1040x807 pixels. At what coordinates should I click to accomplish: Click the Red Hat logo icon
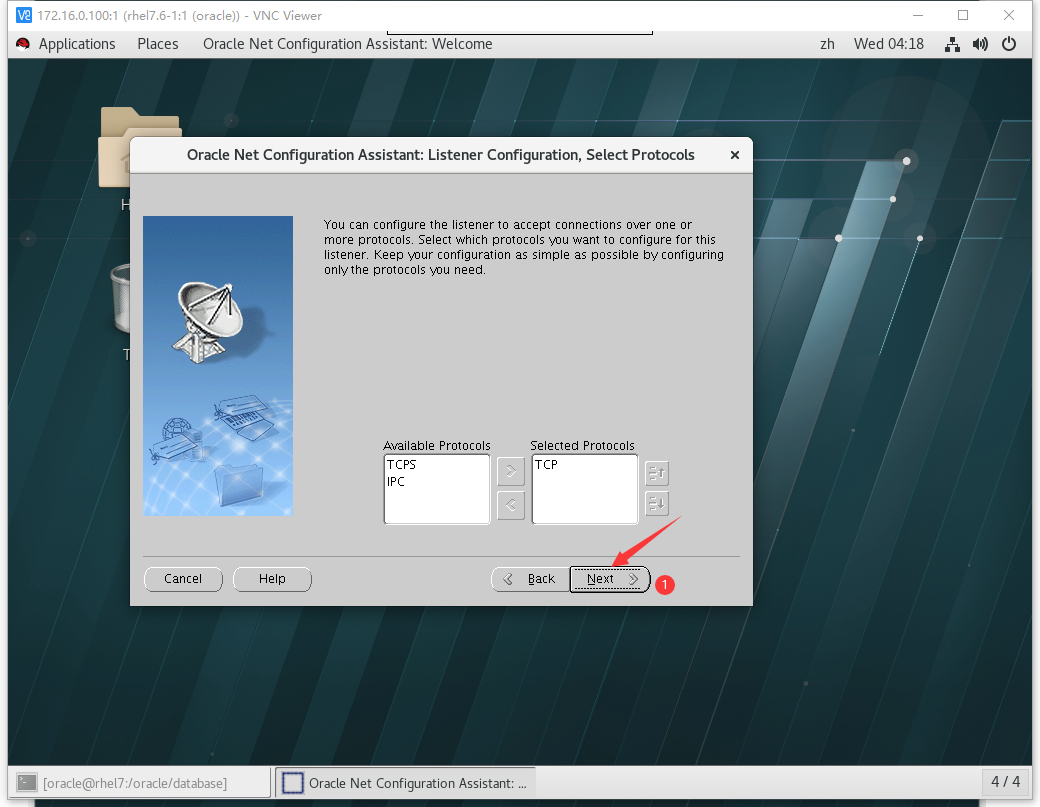pyautogui.click(x=23, y=44)
